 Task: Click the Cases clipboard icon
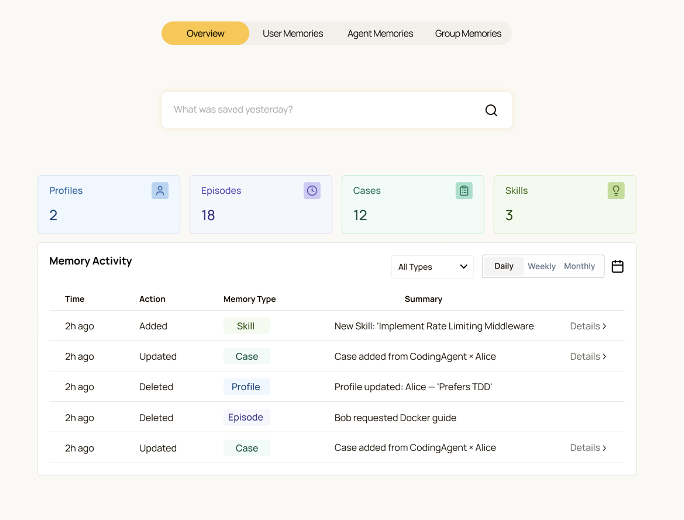tap(464, 190)
